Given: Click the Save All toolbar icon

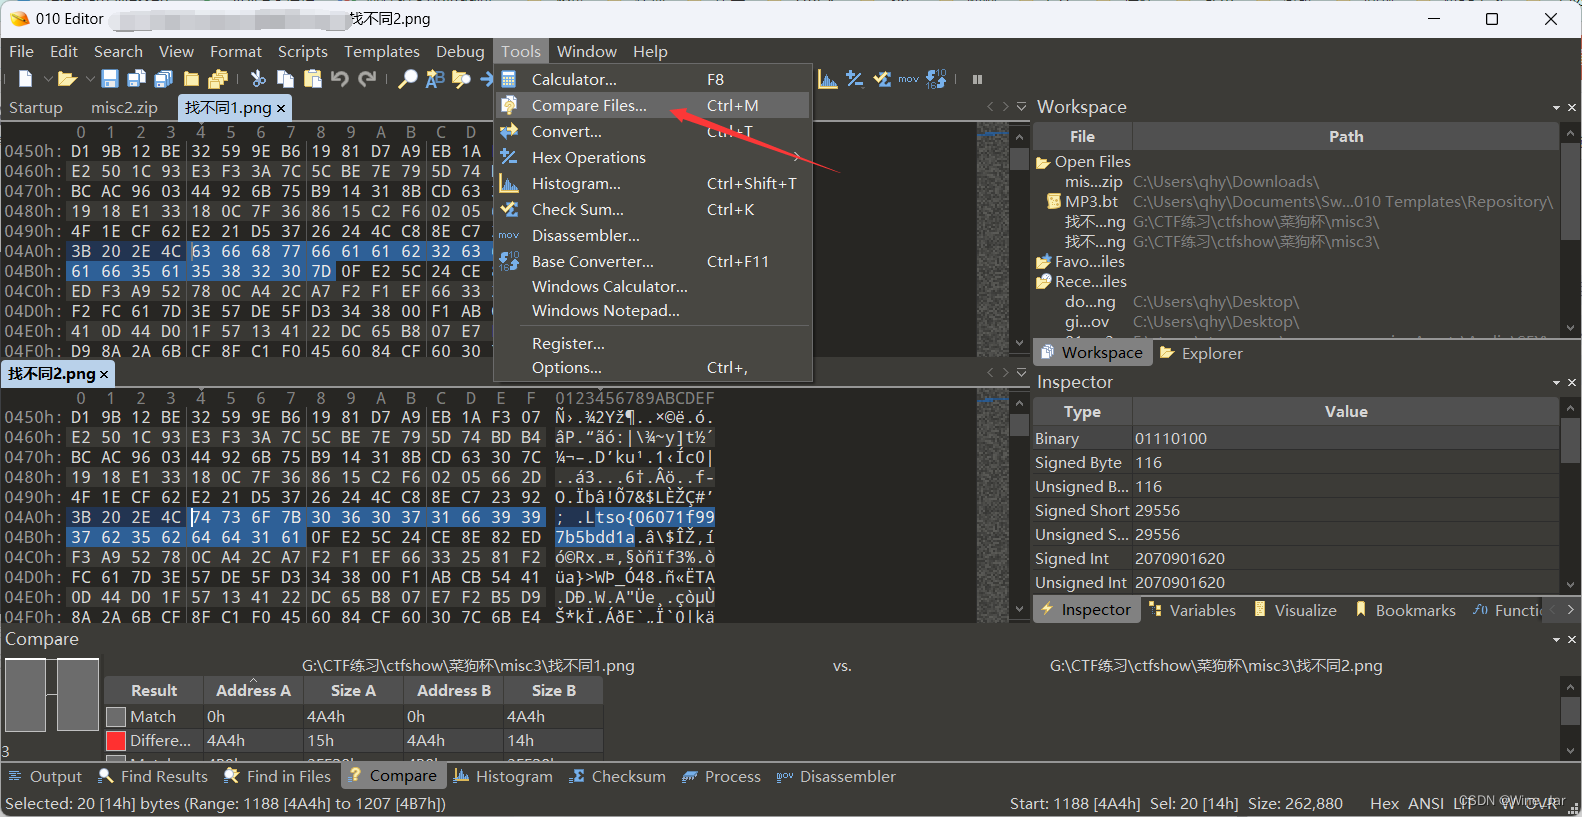Looking at the screenshot, I should click(x=163, y=79).
